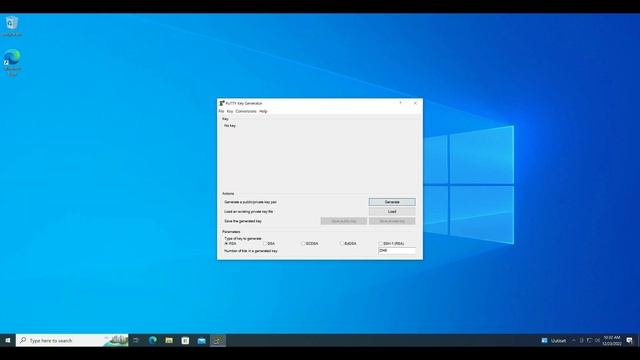
Task: Open the Recycle Bin desktop icon
Action: 12,26
